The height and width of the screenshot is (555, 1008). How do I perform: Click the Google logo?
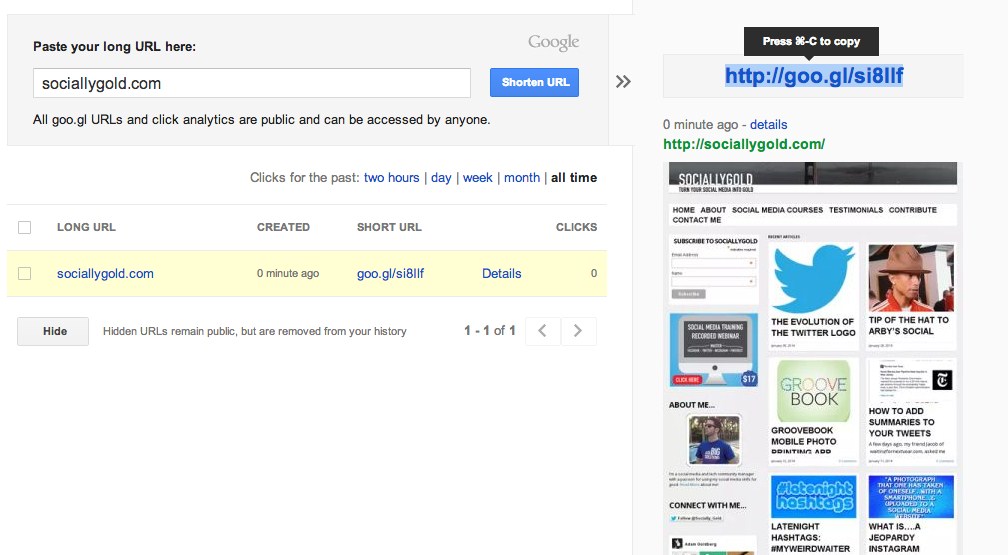(x=554, y=42)
